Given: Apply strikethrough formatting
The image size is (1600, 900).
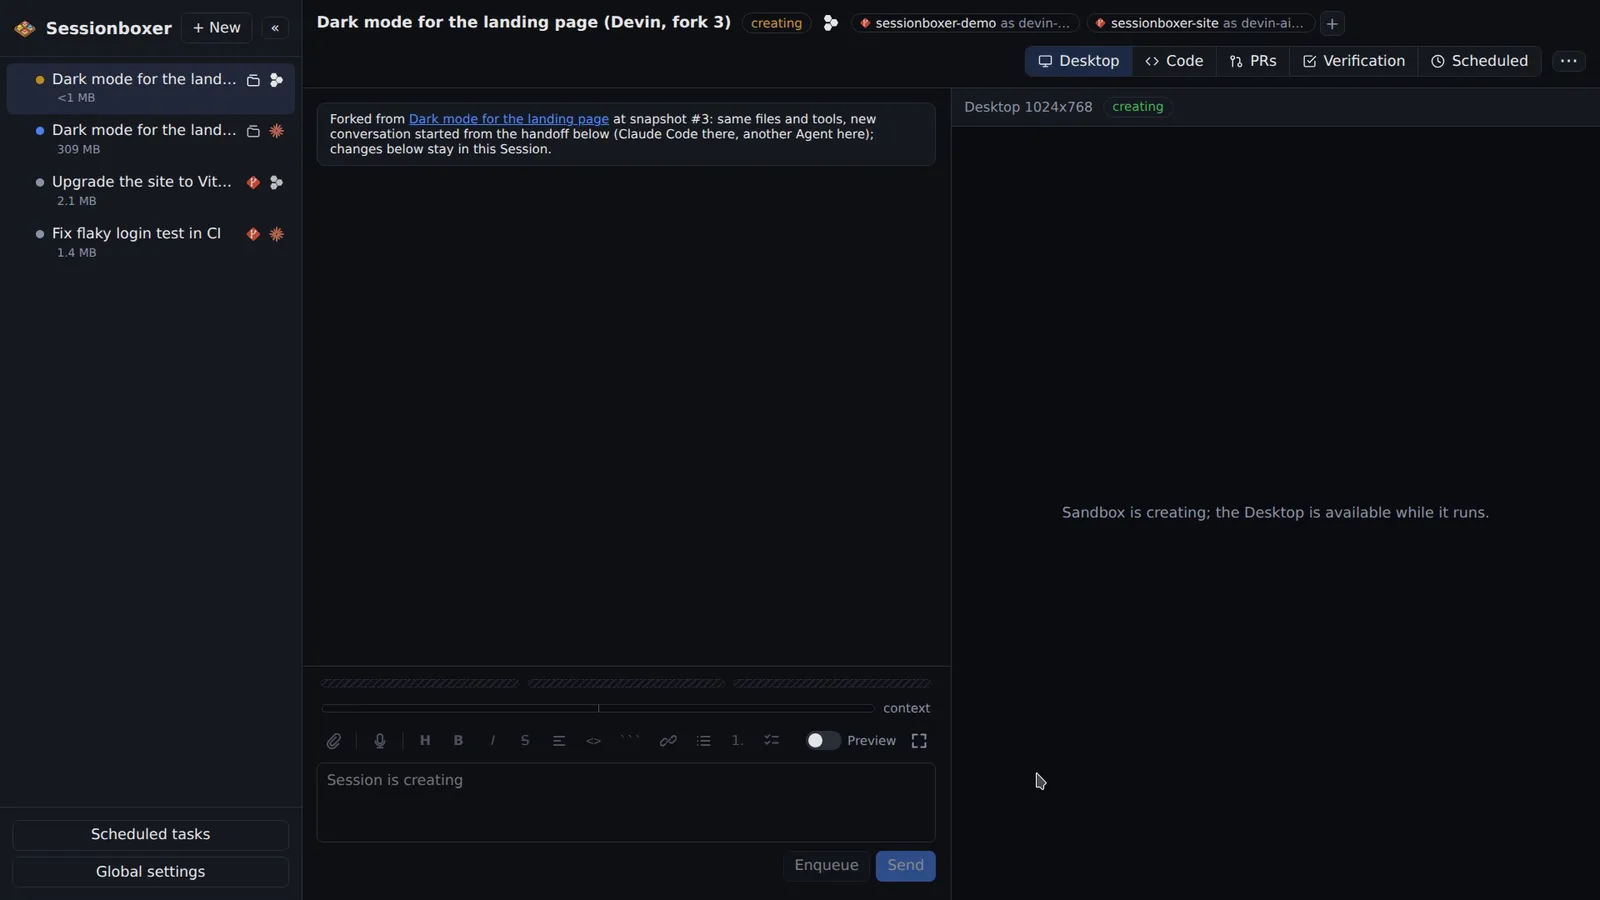Looking at the screenshot, I should [x=525, y=741].
